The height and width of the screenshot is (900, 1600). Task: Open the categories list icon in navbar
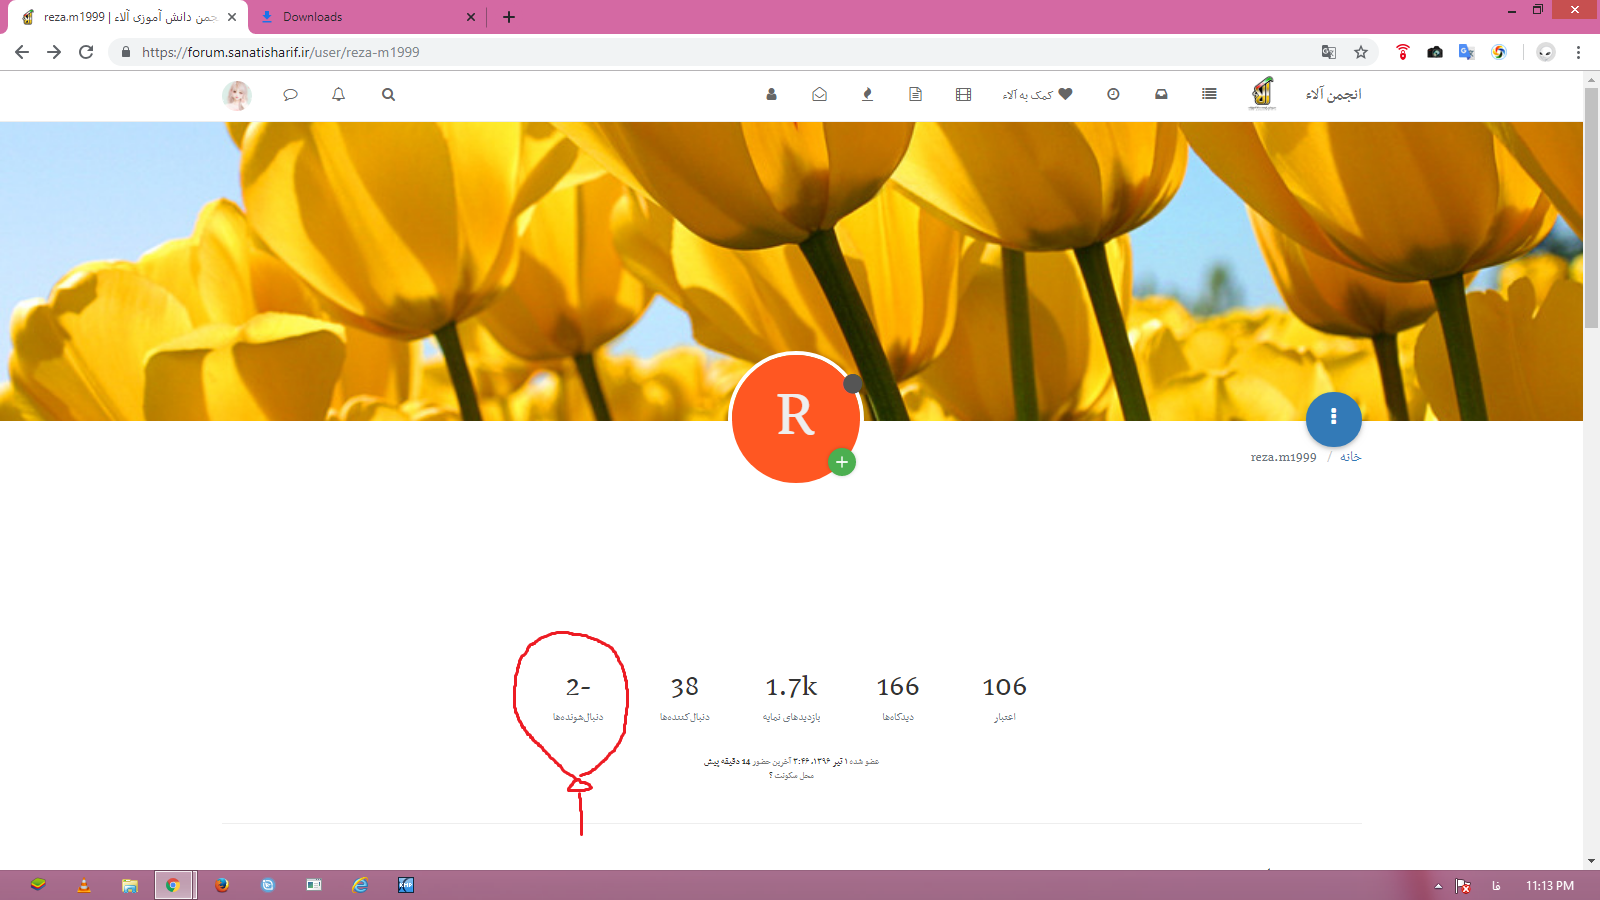1209,94
